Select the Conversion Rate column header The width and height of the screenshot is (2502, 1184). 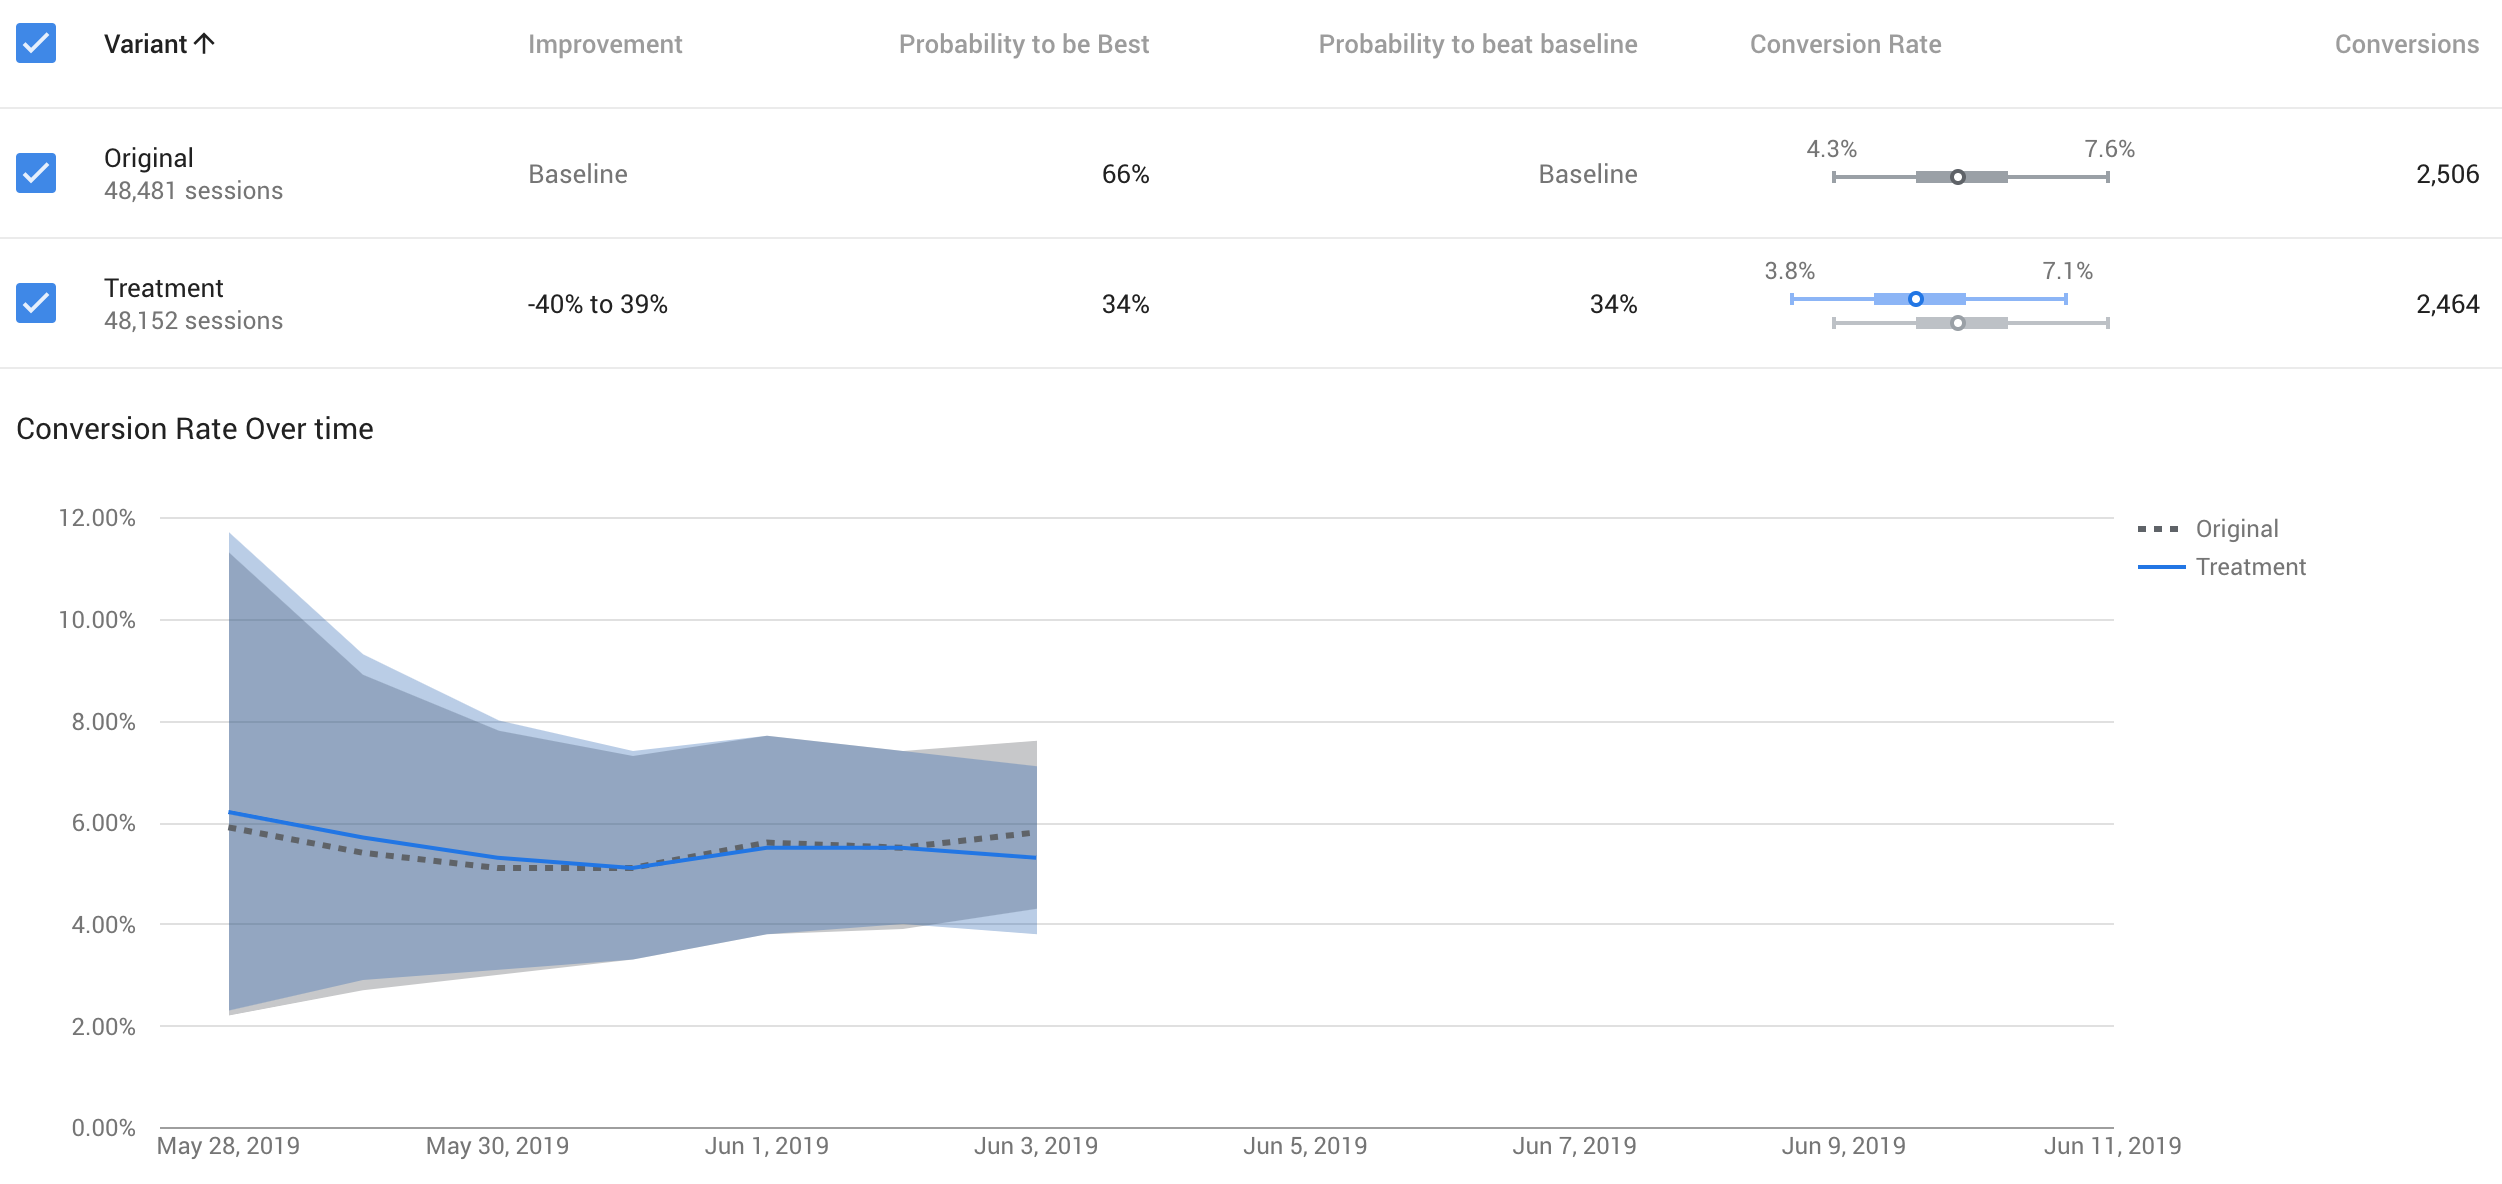coord(1845,44)
